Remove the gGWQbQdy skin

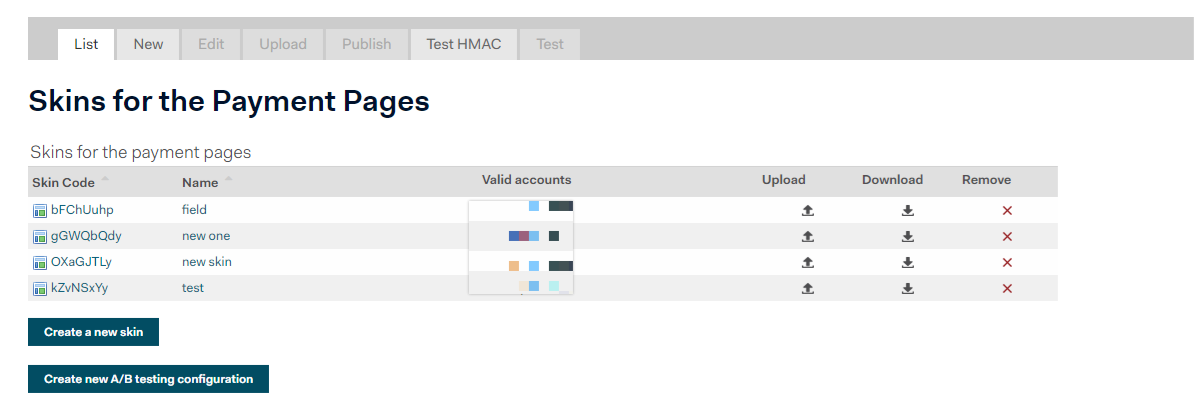tap(1007, 237)
